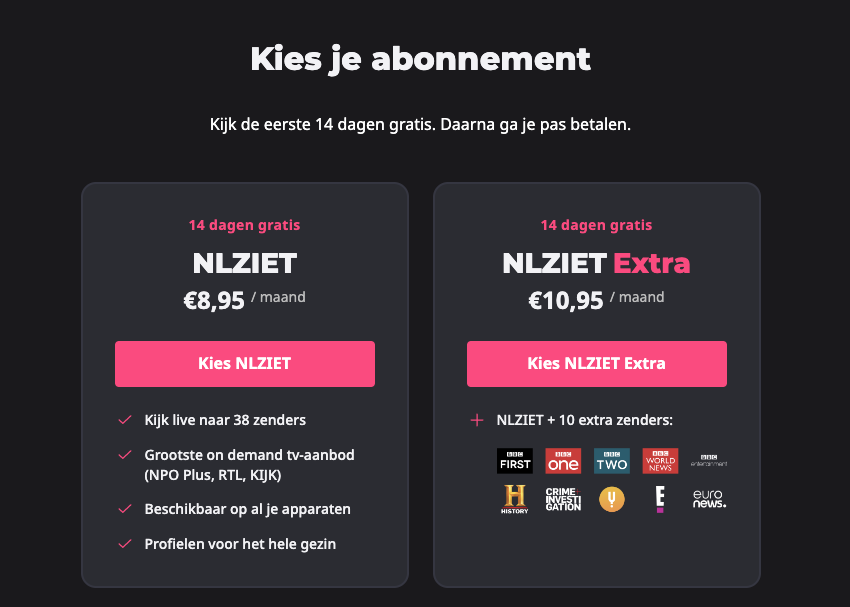Select the E! Entertainment logo
The image size is (850, 607).
660,499
